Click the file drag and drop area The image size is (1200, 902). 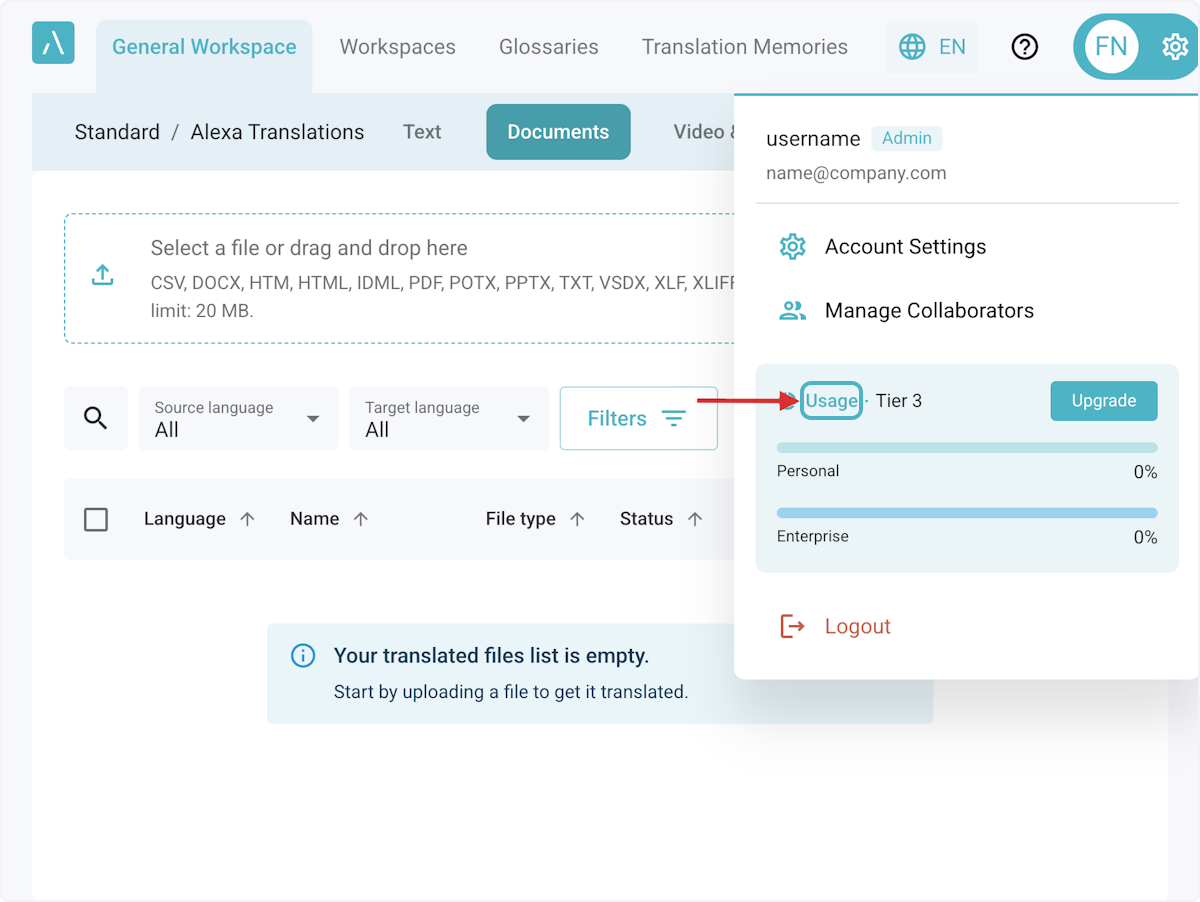click(400, 278)
